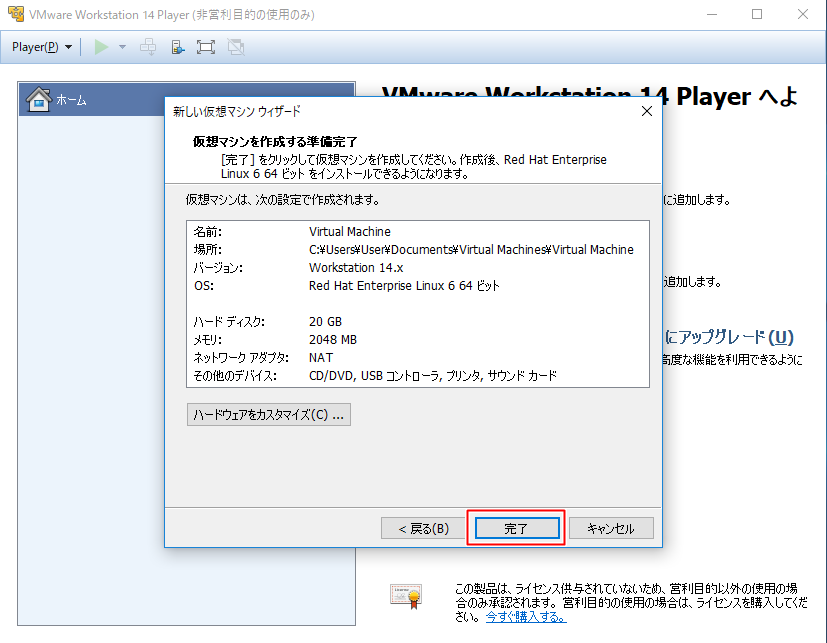Click the メモリ: label in the summary
This screenshot has width=827, height=643.
pyautogui.click(x=208, y=340)
